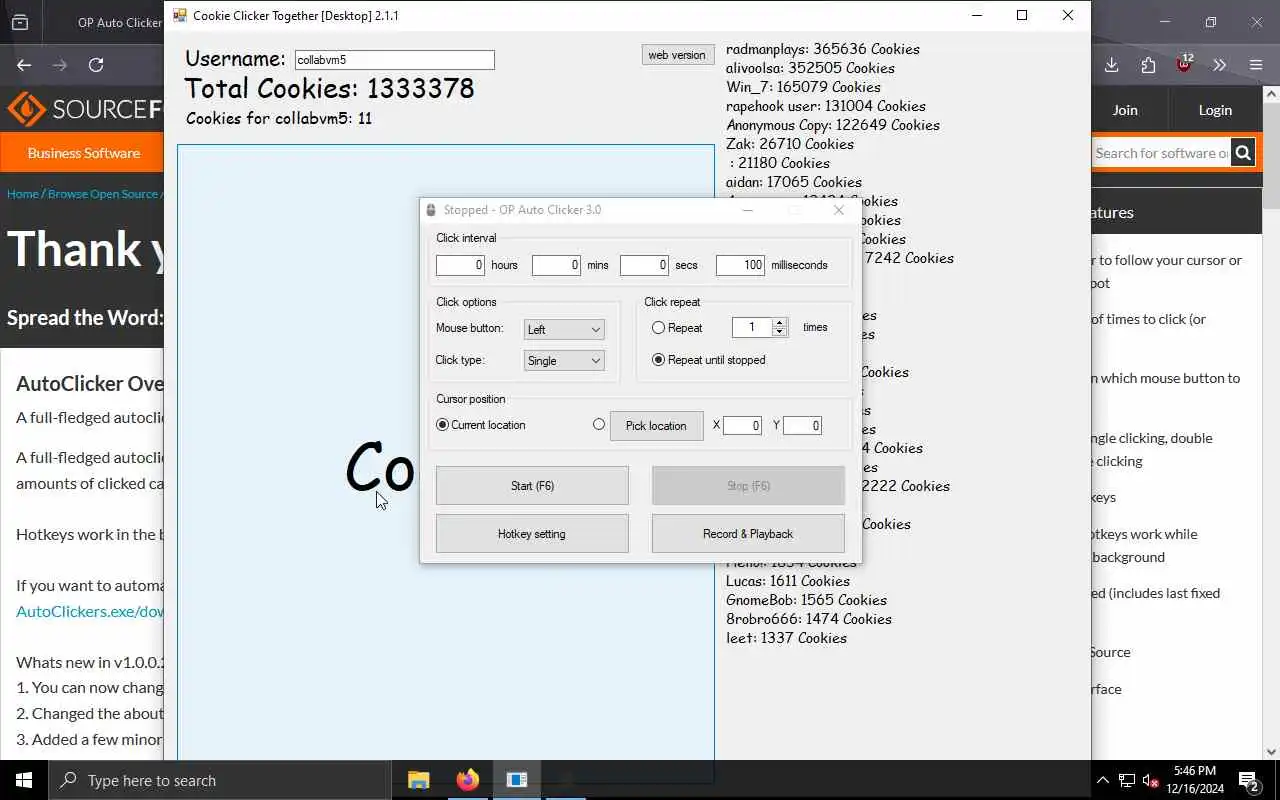Select Repeat until stopped option
1280x800 pixels.
(x=658, y=359)
